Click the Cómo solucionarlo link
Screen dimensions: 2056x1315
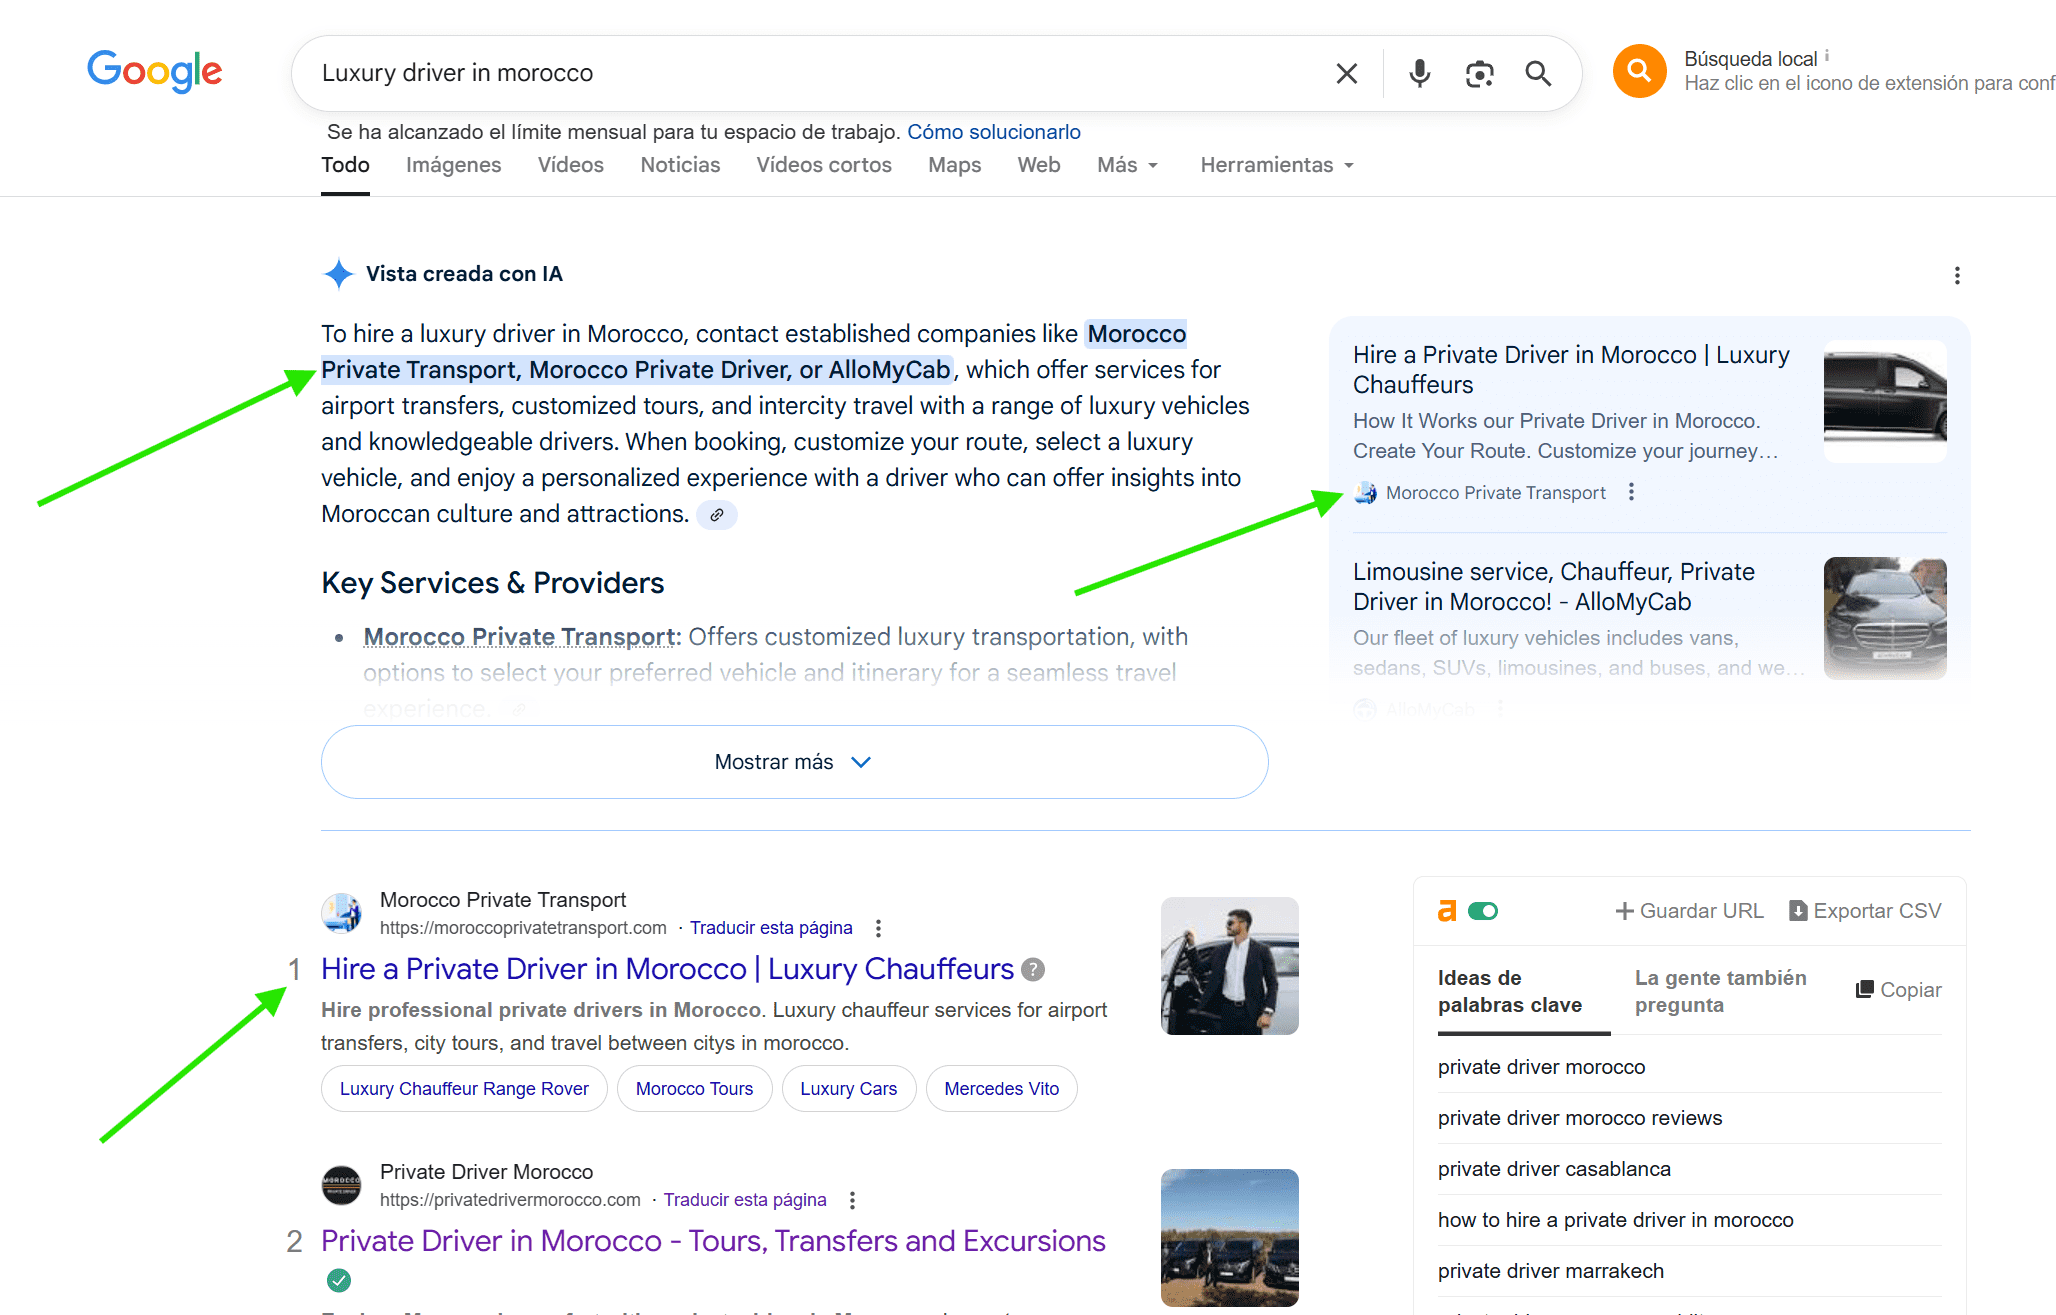[x=993, y=132]
